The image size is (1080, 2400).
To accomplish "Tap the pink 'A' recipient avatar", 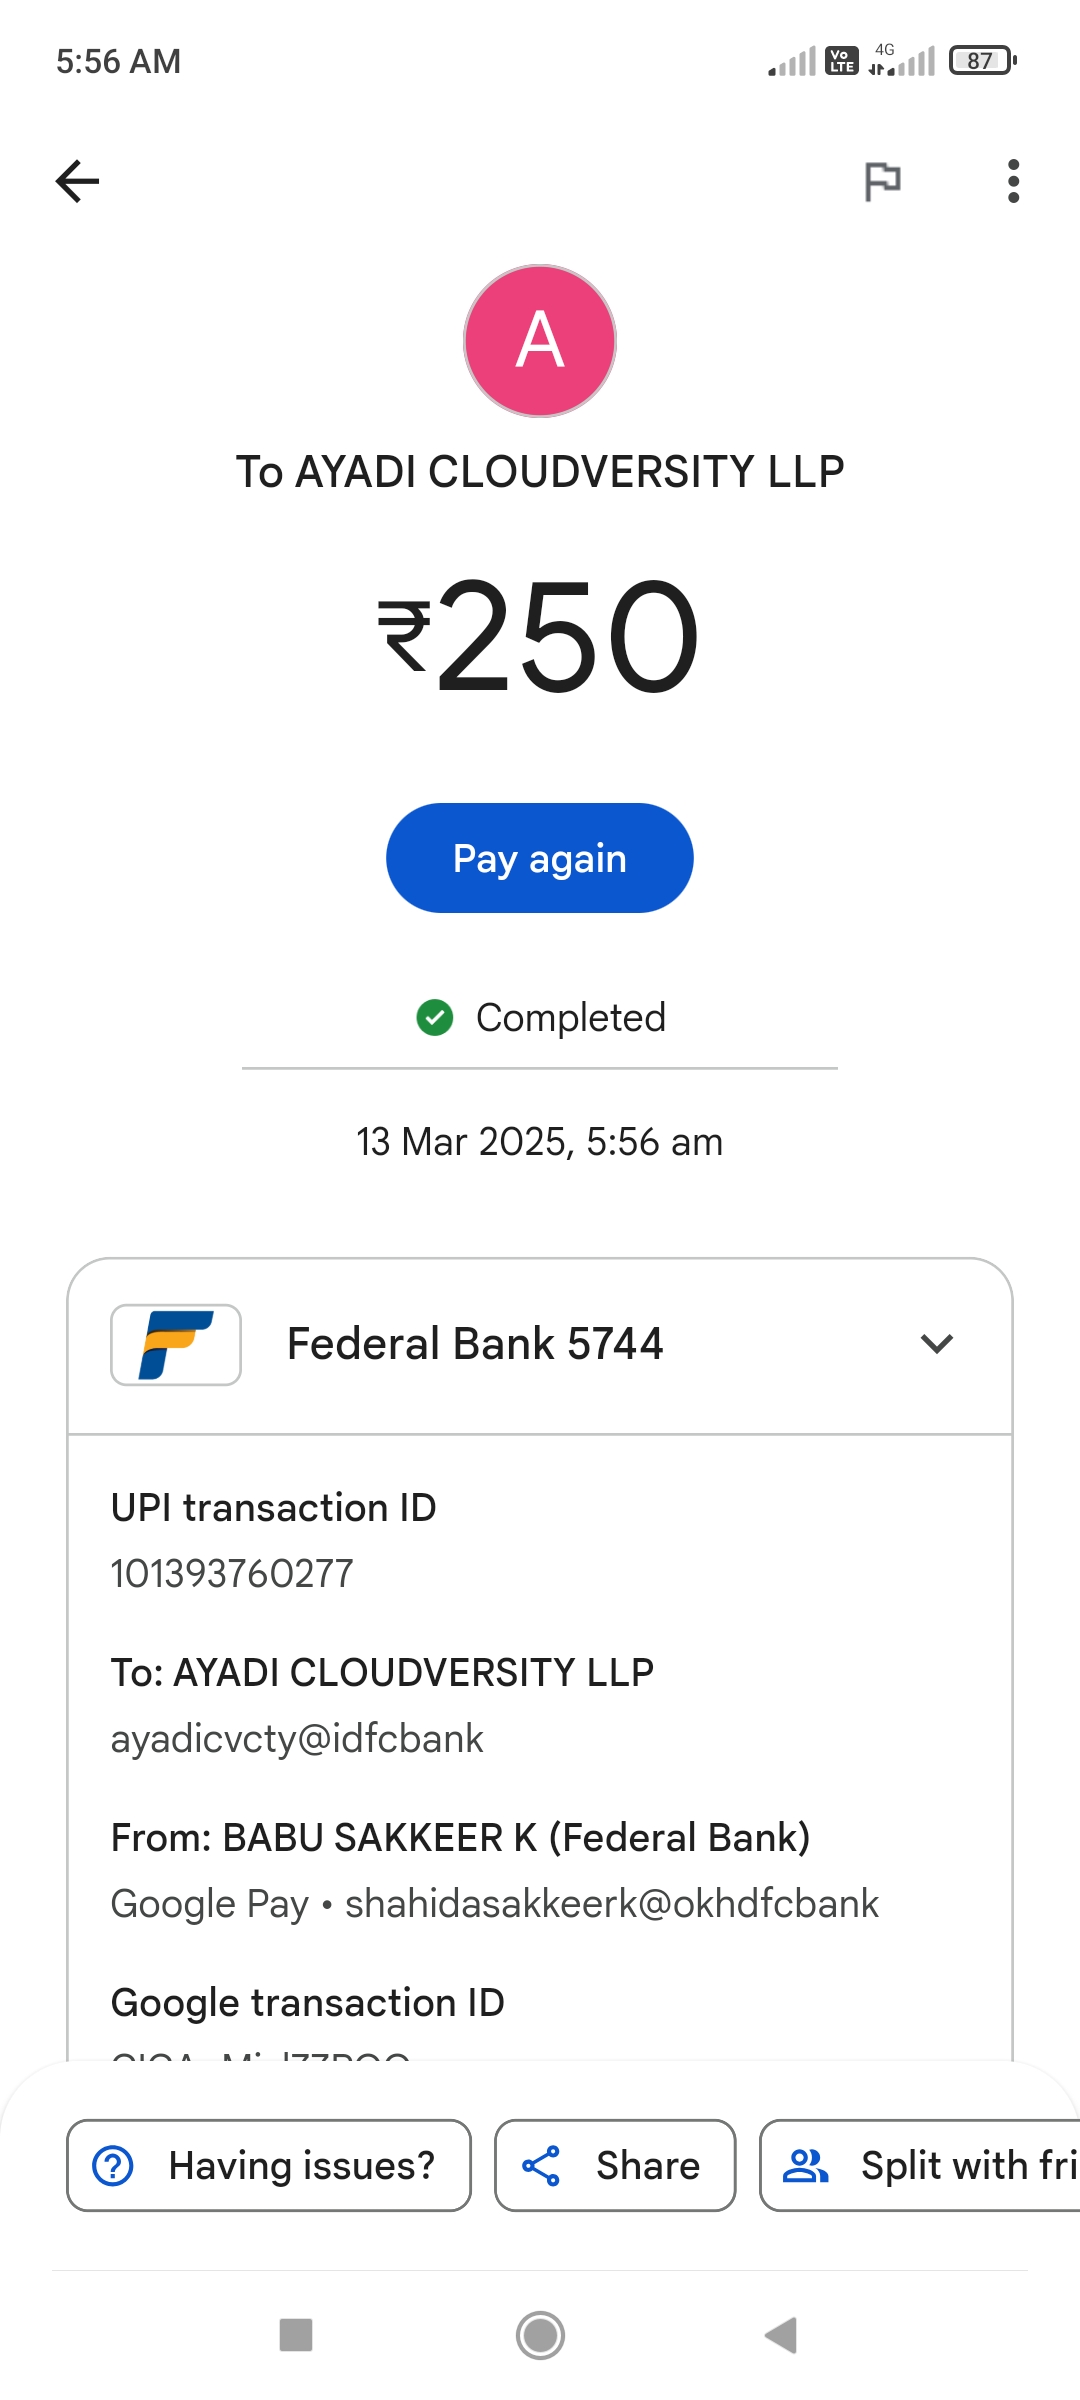I will click(x=540, y=341).
